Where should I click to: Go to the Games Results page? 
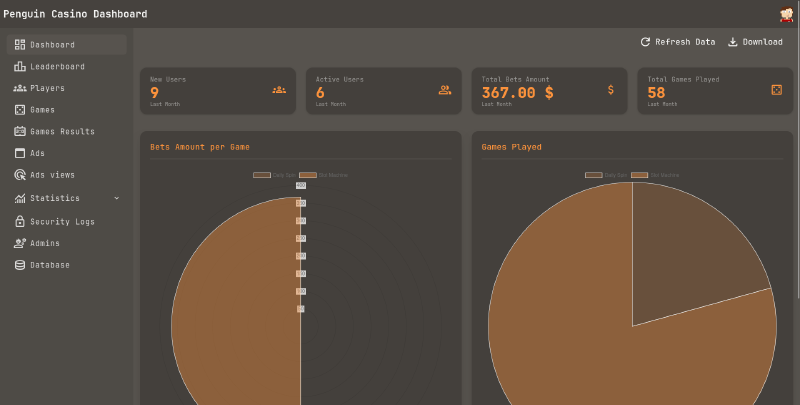pyautogui.click(x=62, y=131)
